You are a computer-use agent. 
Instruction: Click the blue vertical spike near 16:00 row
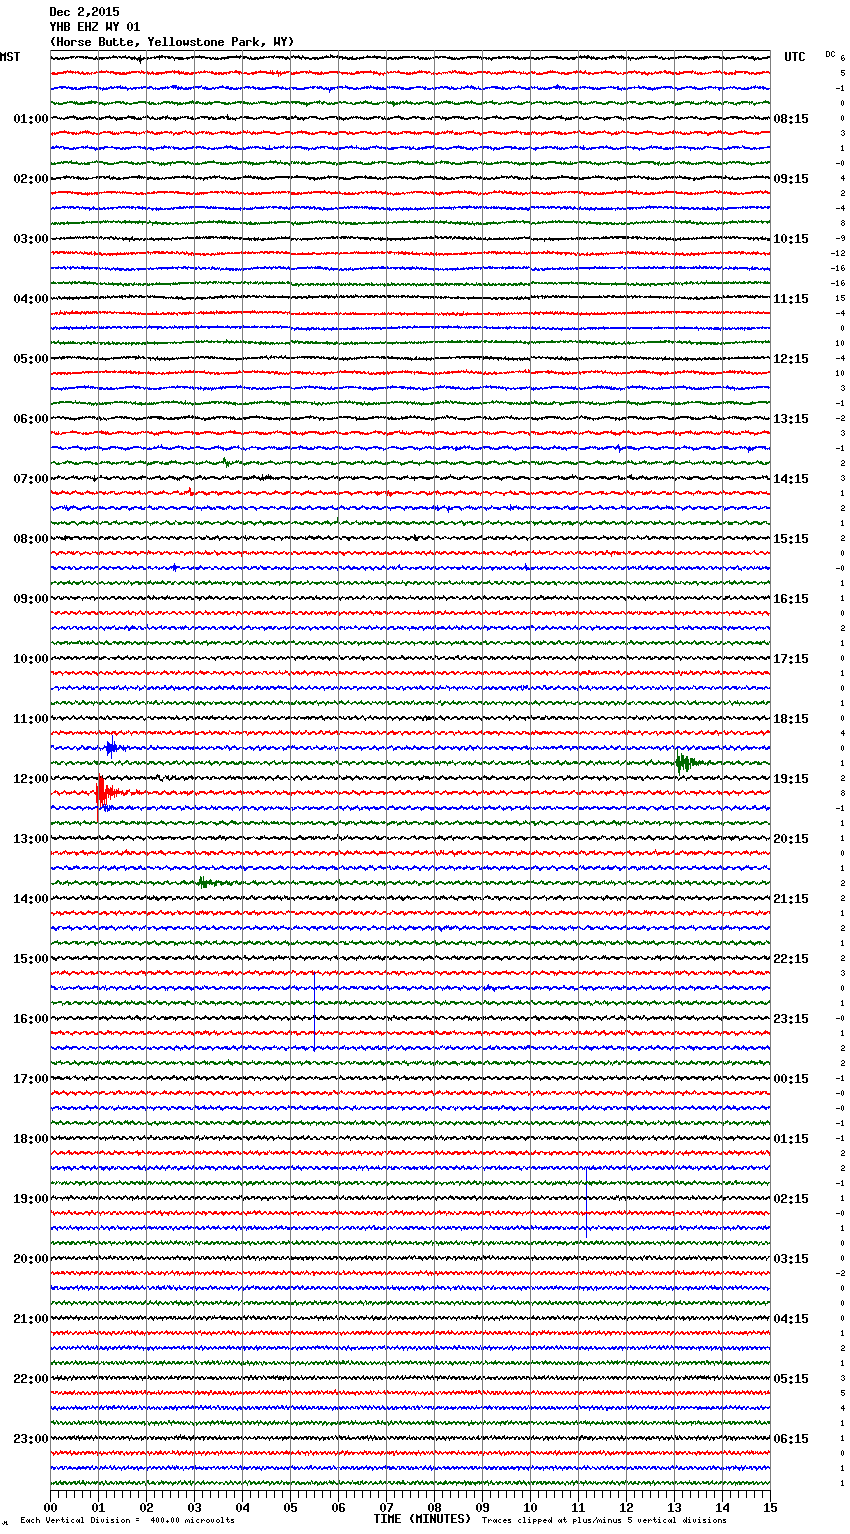tap(314, 1010)
